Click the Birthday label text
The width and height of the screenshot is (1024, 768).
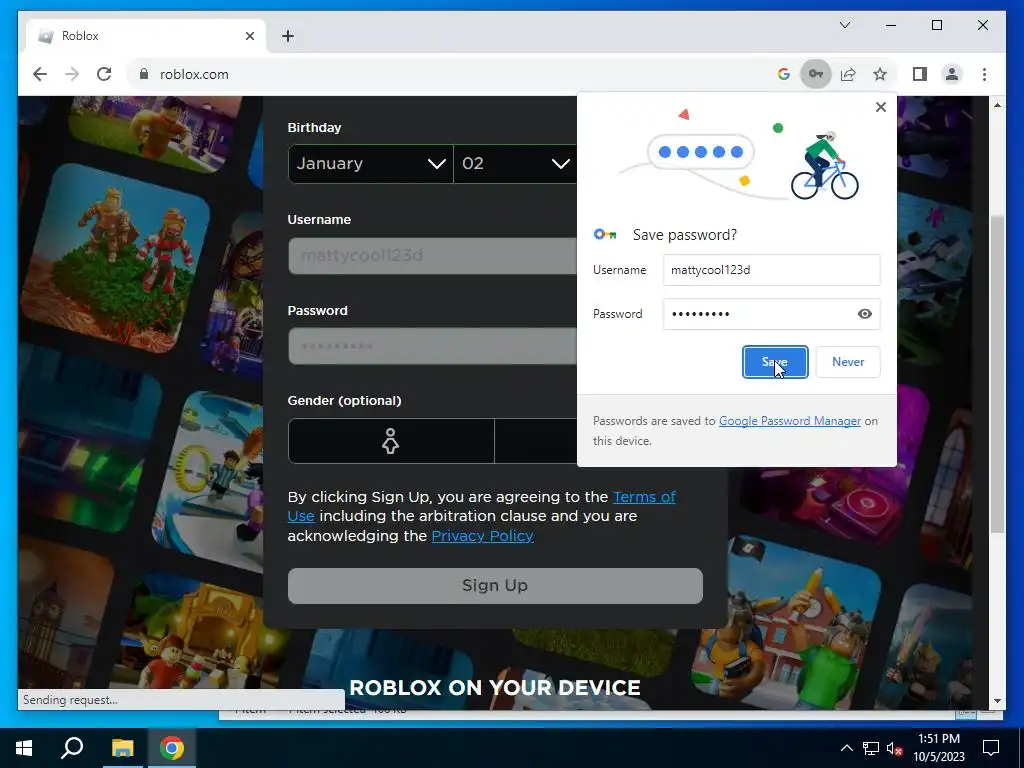(314, 127)
